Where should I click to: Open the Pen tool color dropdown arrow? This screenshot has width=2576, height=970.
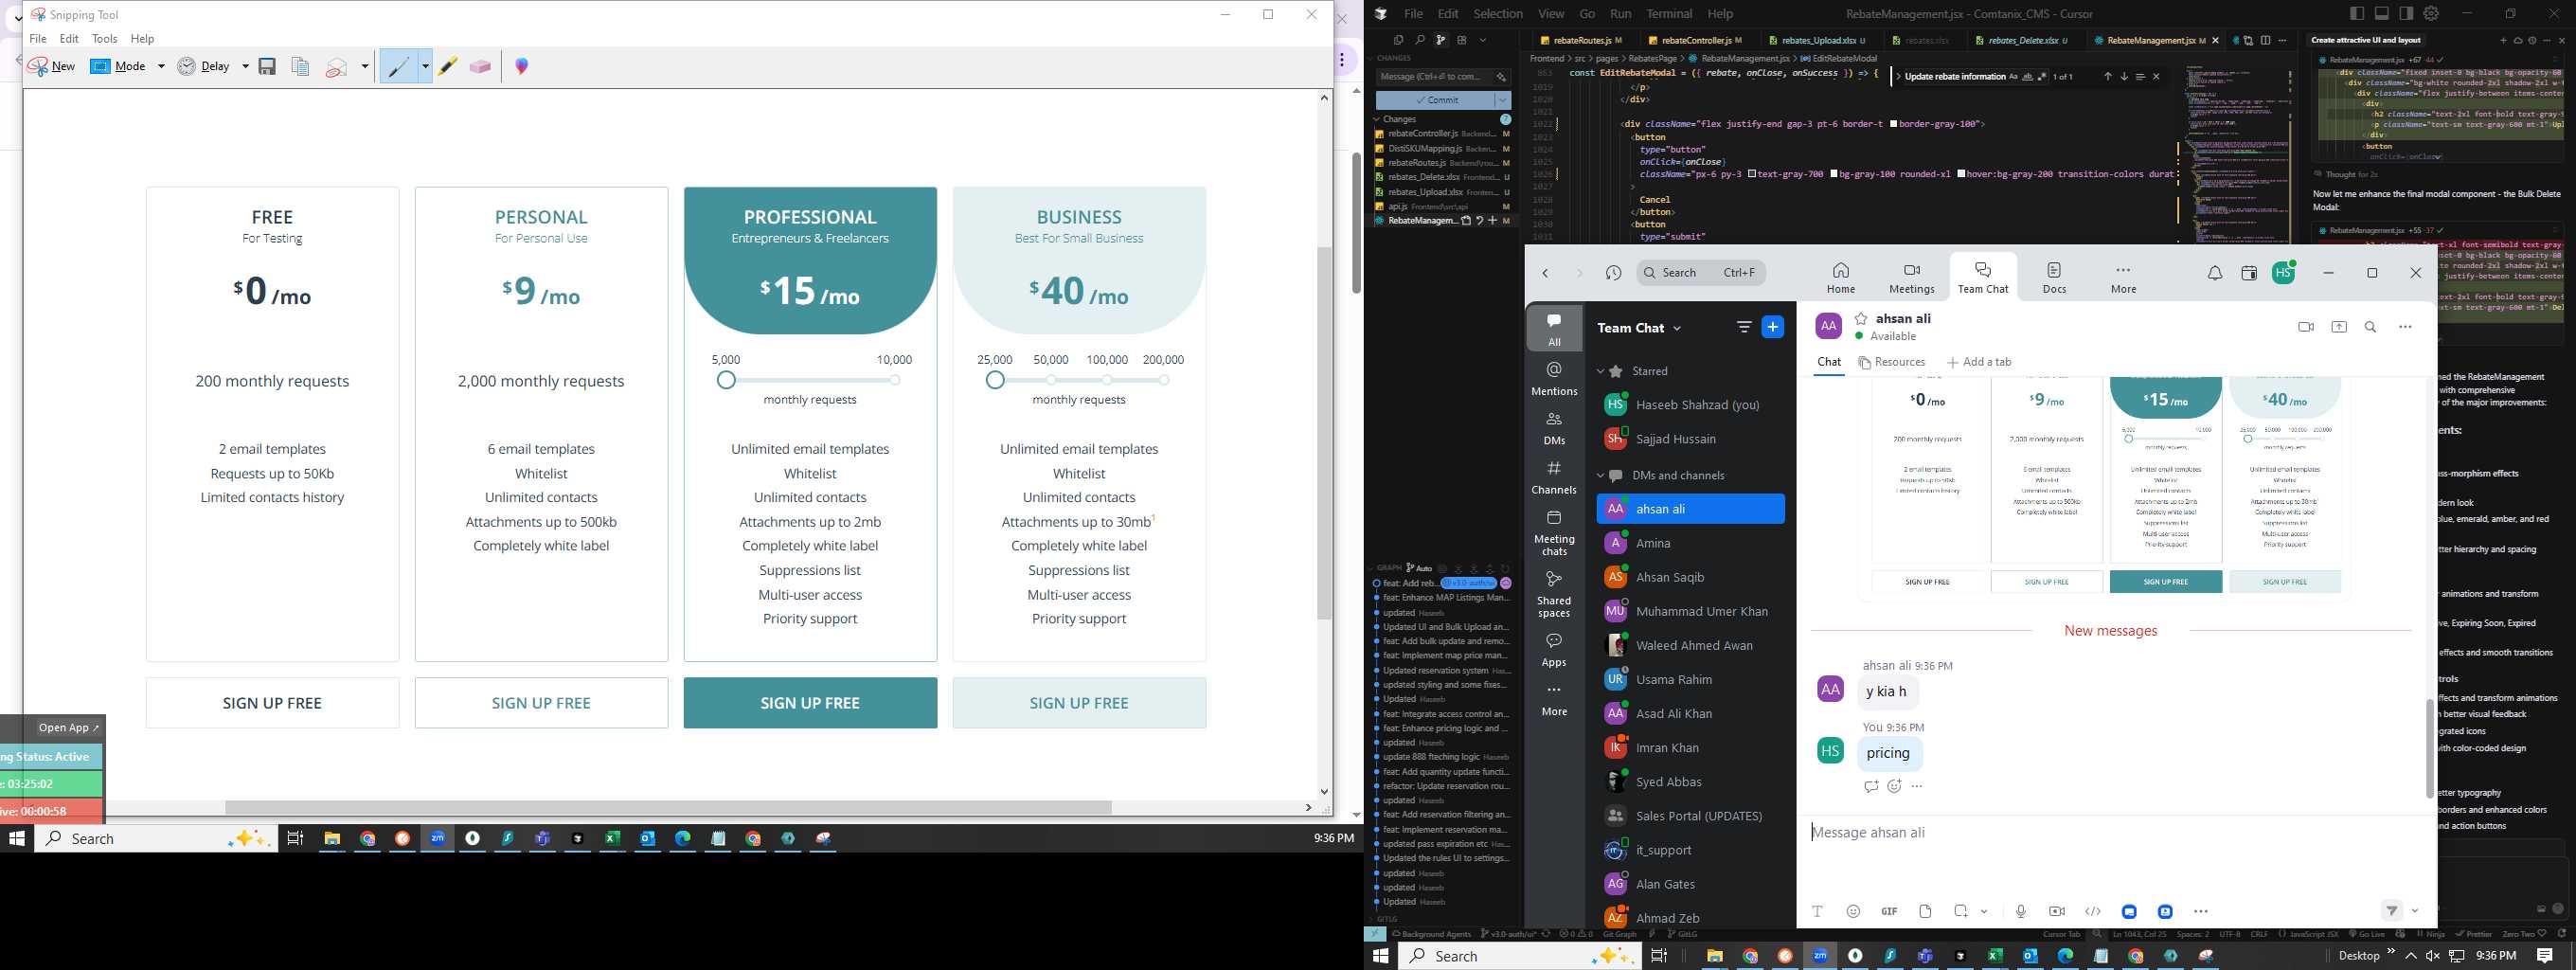pos(425,66)
